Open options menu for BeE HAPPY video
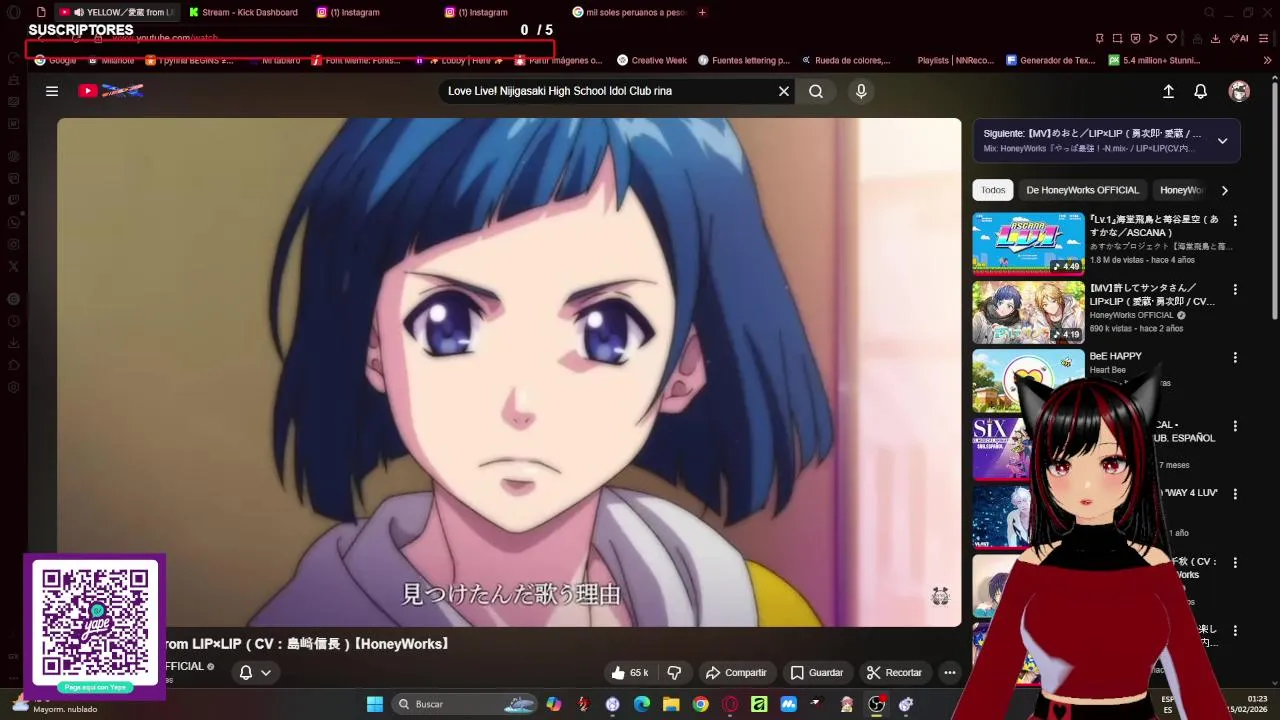Viewport: 1280px width, 720px height. coord(1235,357)
